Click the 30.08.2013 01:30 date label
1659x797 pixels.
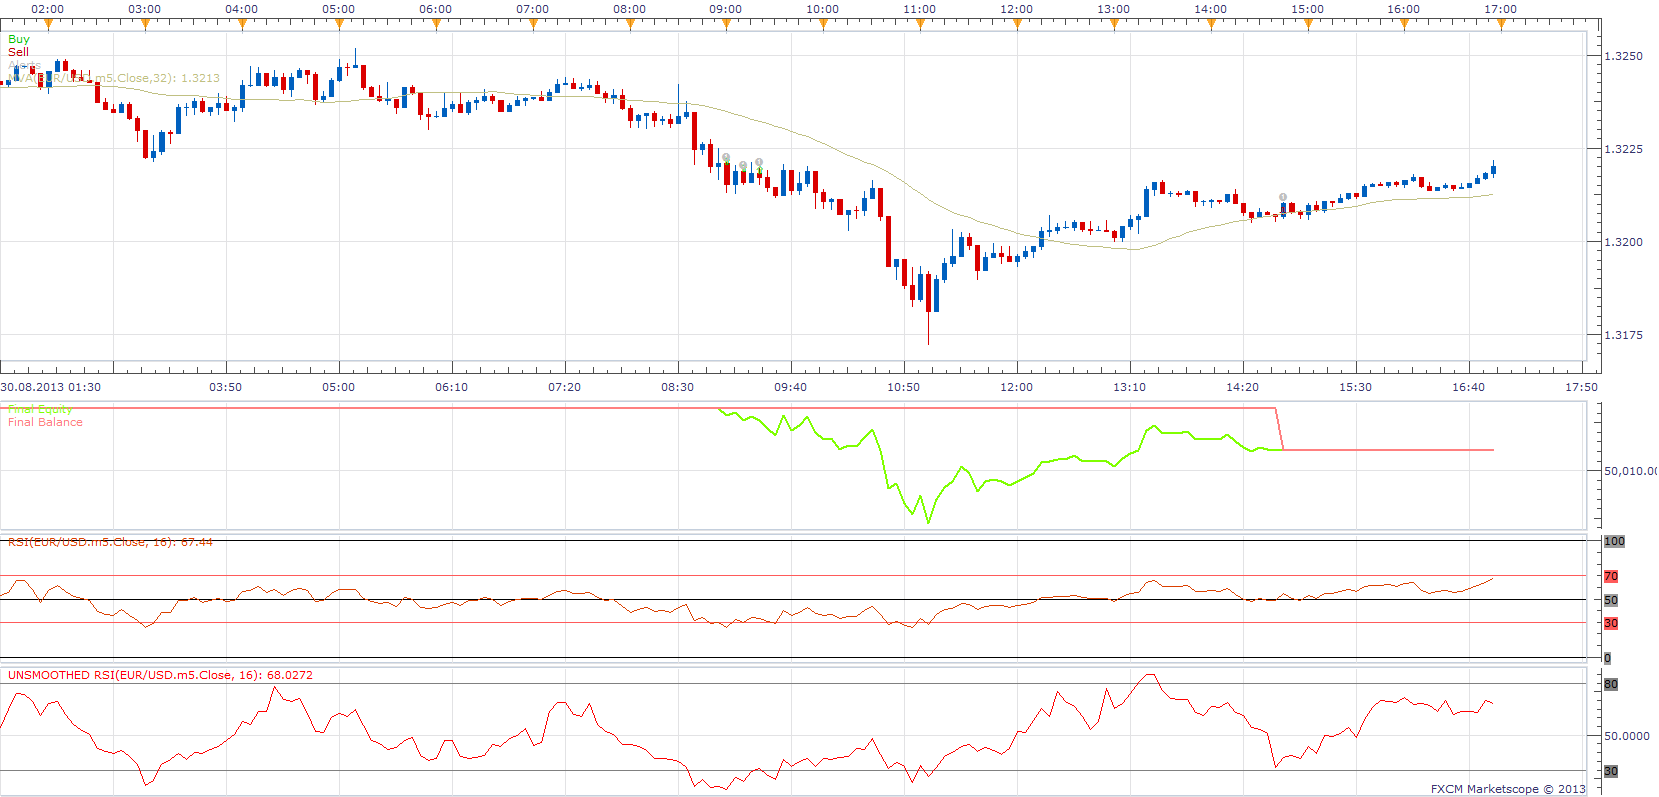click(x=51, y=387)
